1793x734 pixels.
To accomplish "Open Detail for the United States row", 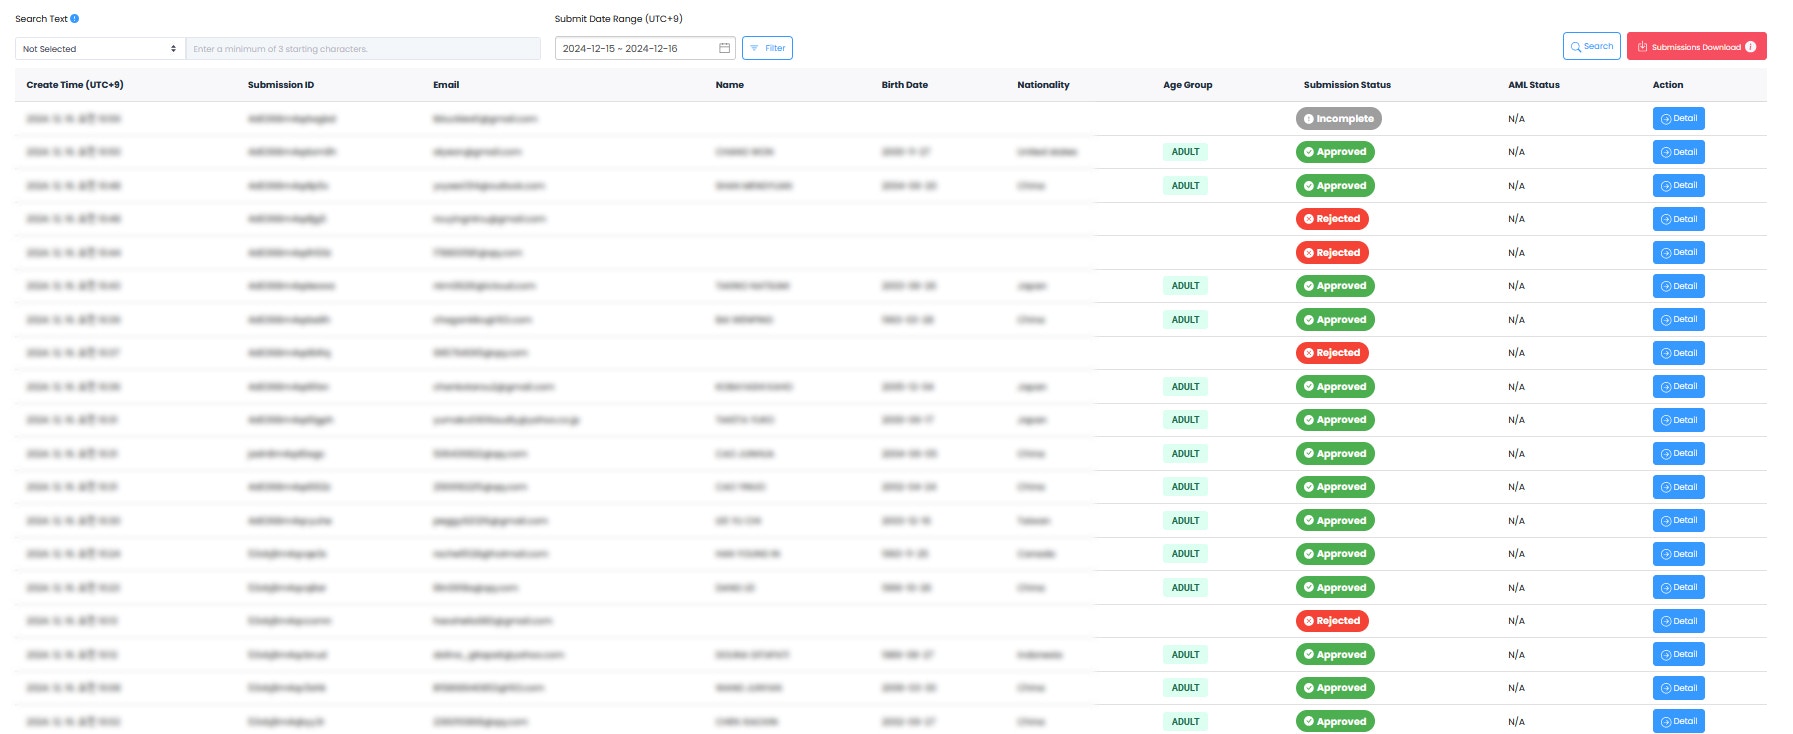I will 1679,152.
